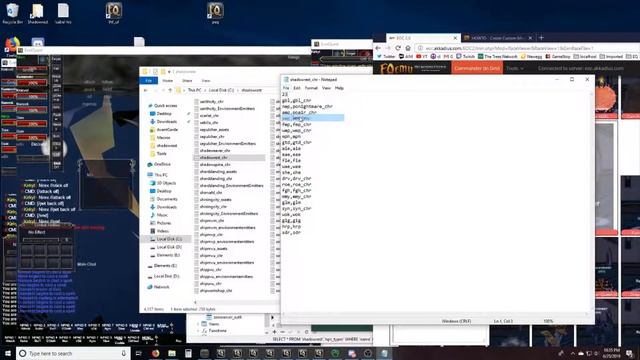640x360 pixels.
Task: Select Tools folder in Quick access
Action: pos(162,153)
